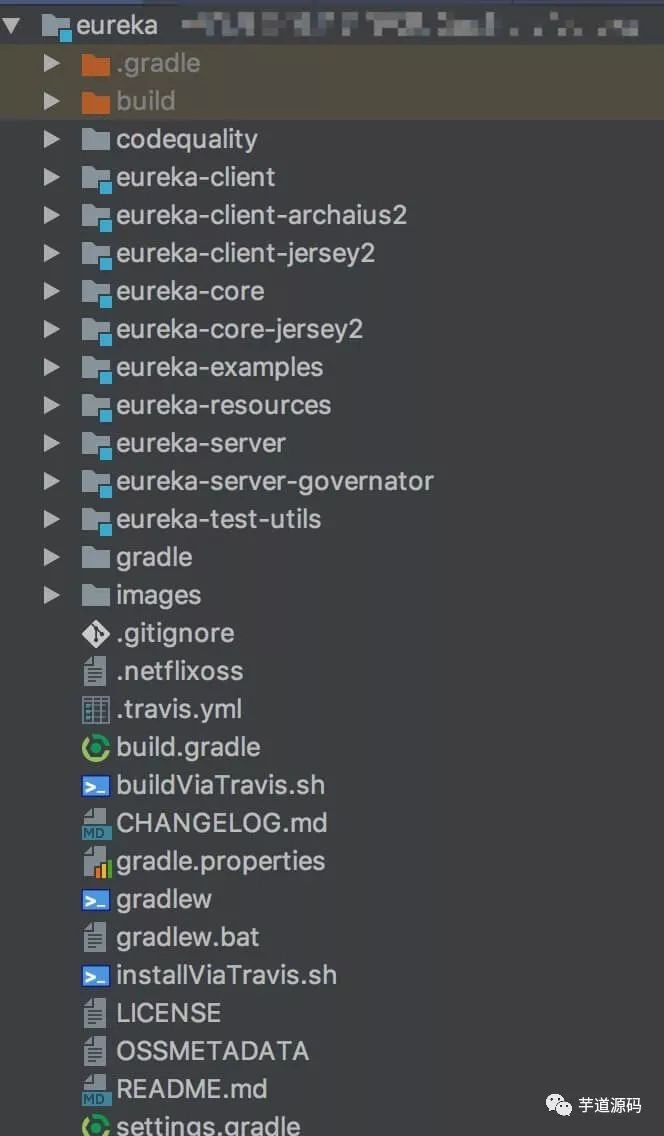The width and height of the screenshot is (664, 1136).
Task: Click the orange build folder icon
Action: tap(96, 102)
